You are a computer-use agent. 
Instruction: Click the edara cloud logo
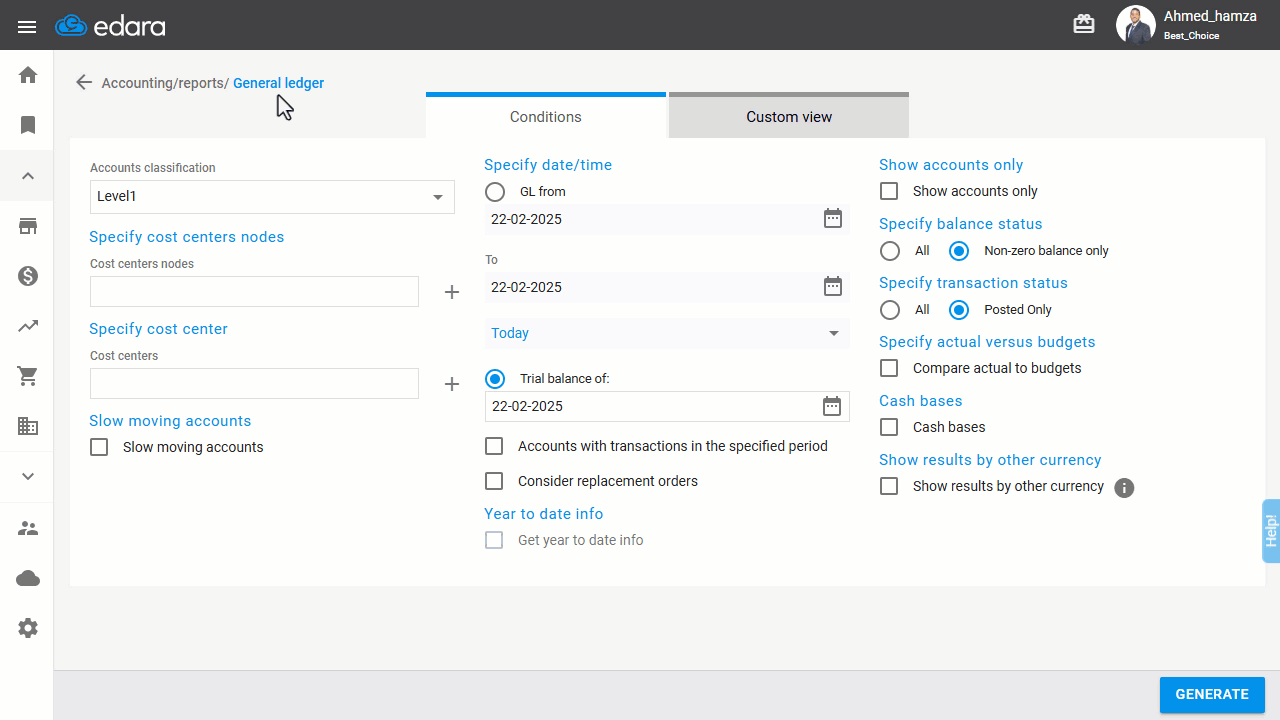click(x=110, y=26)
